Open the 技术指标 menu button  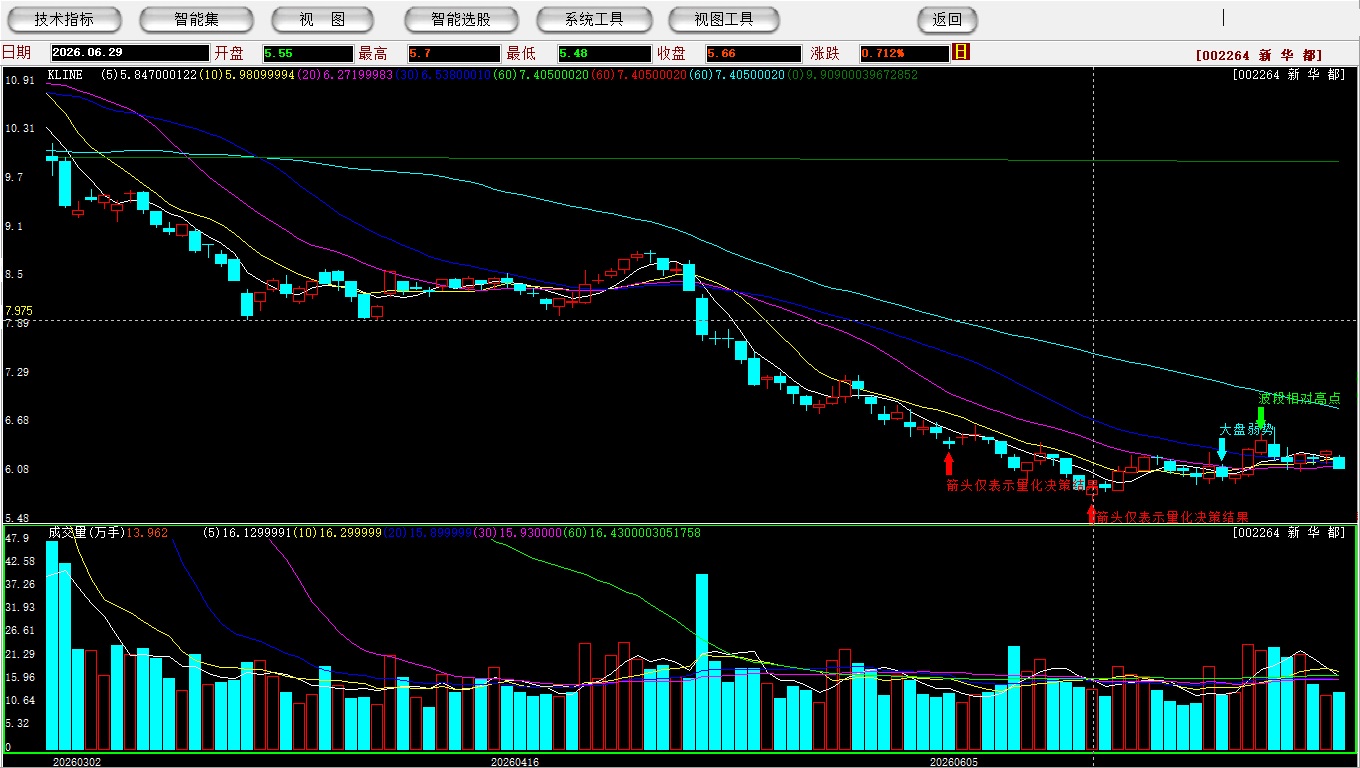(x=64, y=19)
